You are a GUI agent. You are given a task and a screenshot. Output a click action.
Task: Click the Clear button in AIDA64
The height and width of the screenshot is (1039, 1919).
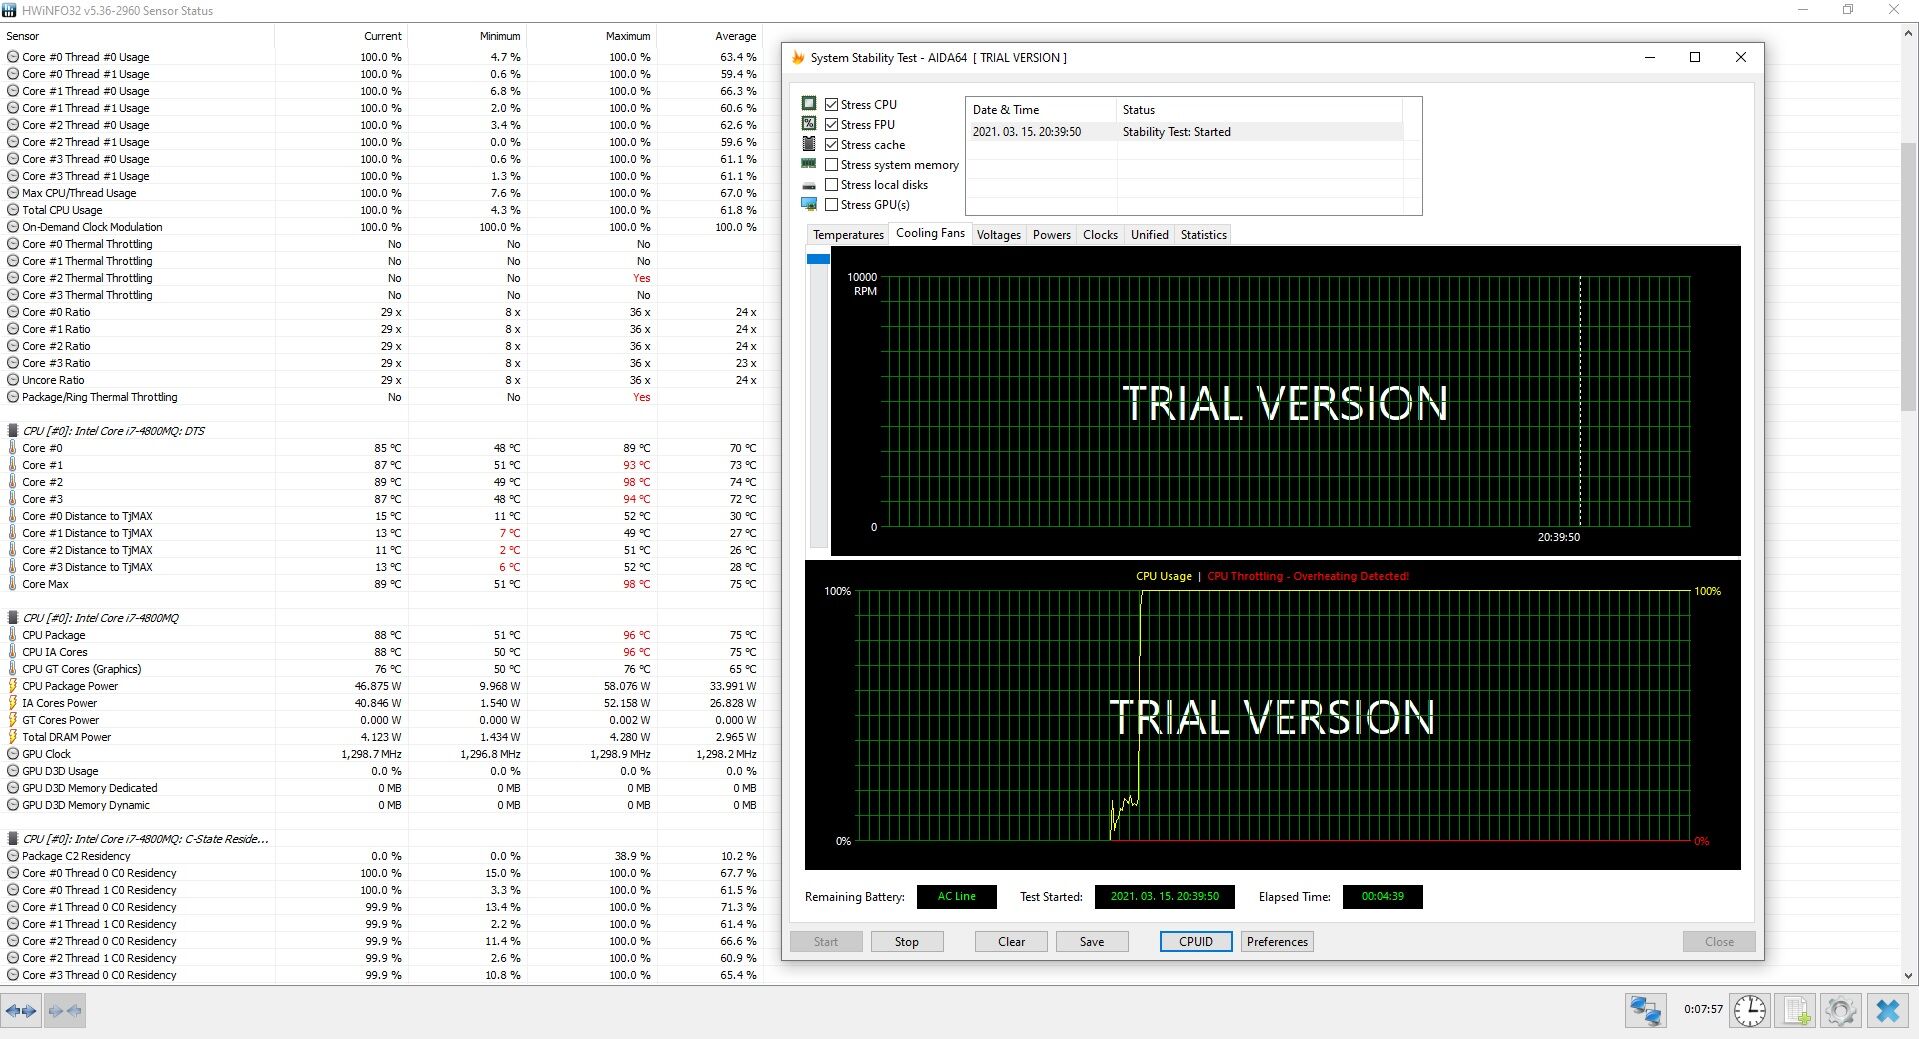[1011, 942]
